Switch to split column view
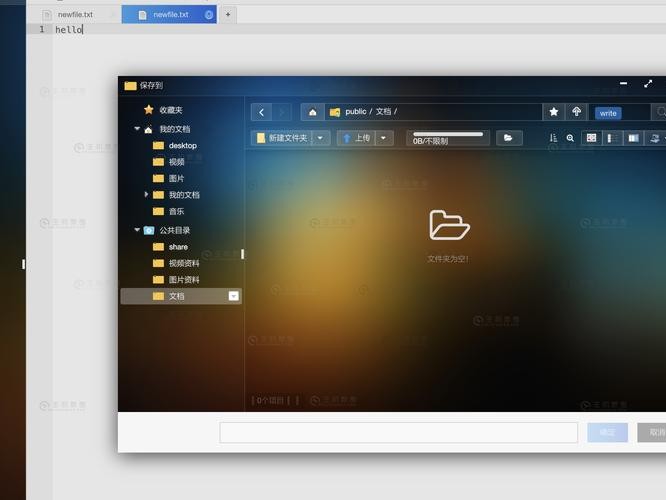Viewport: 666px width, 500px height. [633, 138]
